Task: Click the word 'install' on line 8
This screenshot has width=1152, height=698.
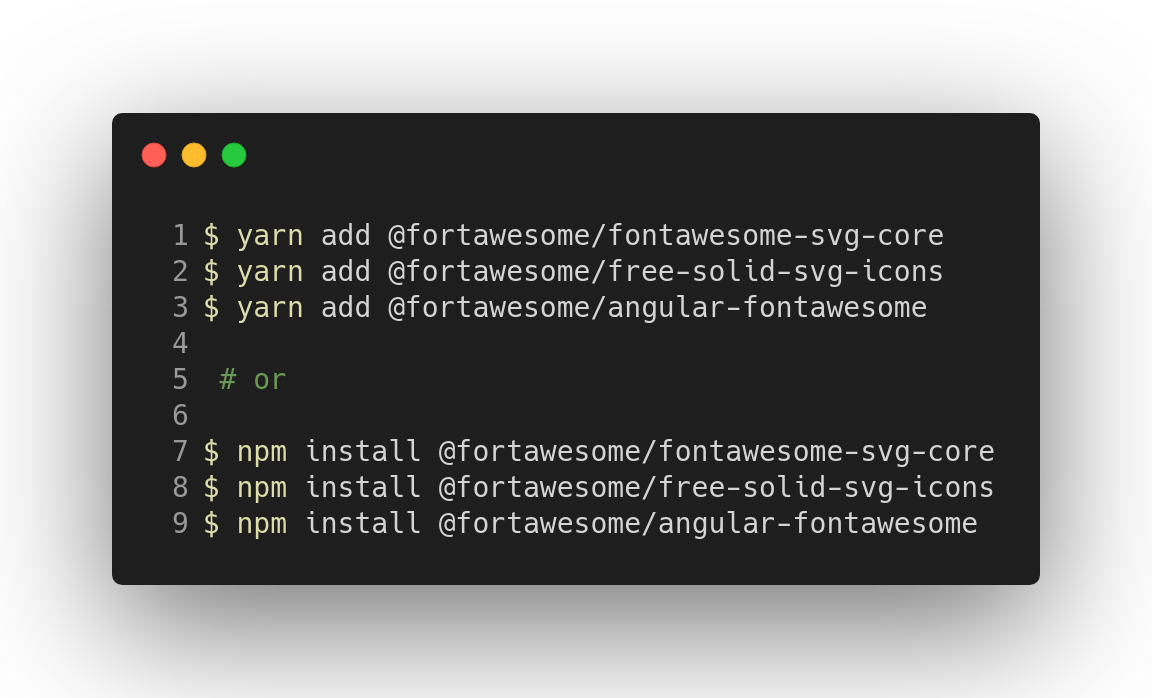Action: (x=362, y=488)
